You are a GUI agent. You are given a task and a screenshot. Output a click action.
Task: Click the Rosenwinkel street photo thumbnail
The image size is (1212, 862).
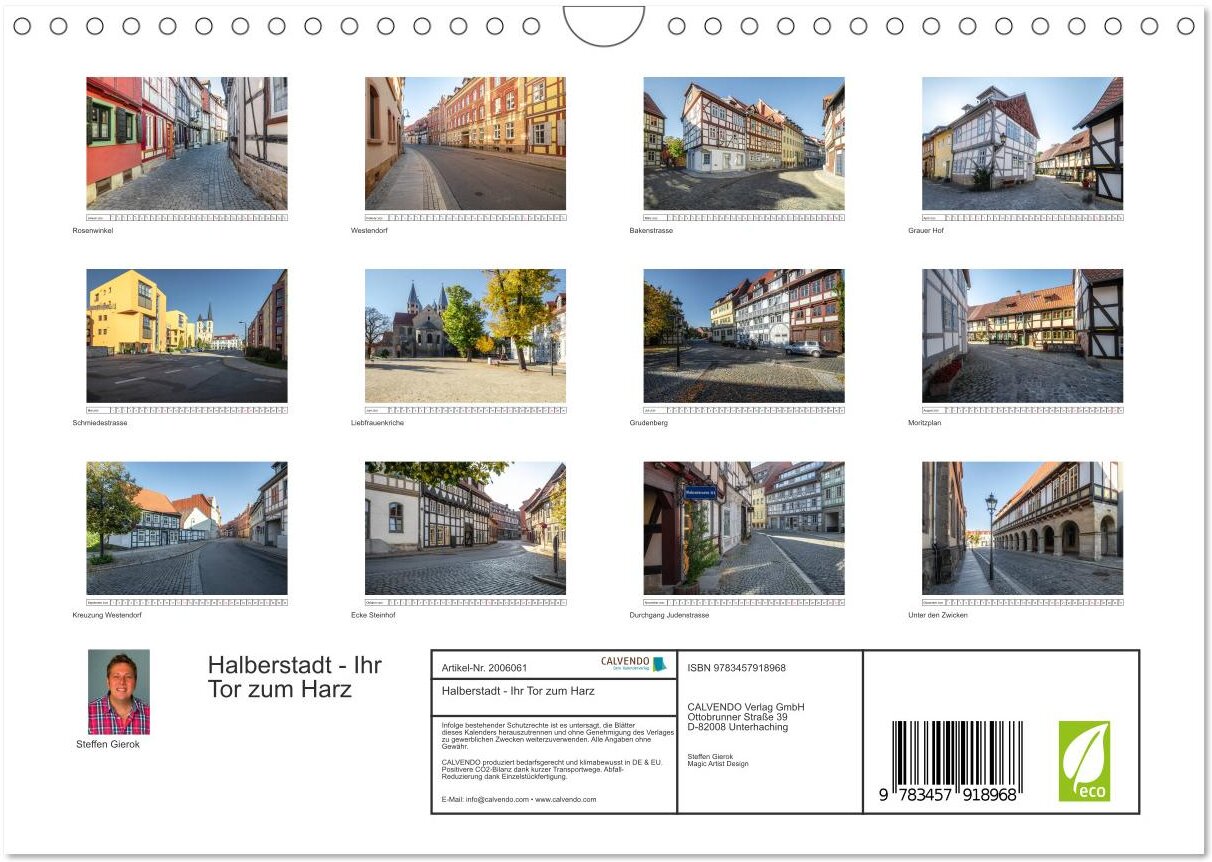(x=187, y=143)
